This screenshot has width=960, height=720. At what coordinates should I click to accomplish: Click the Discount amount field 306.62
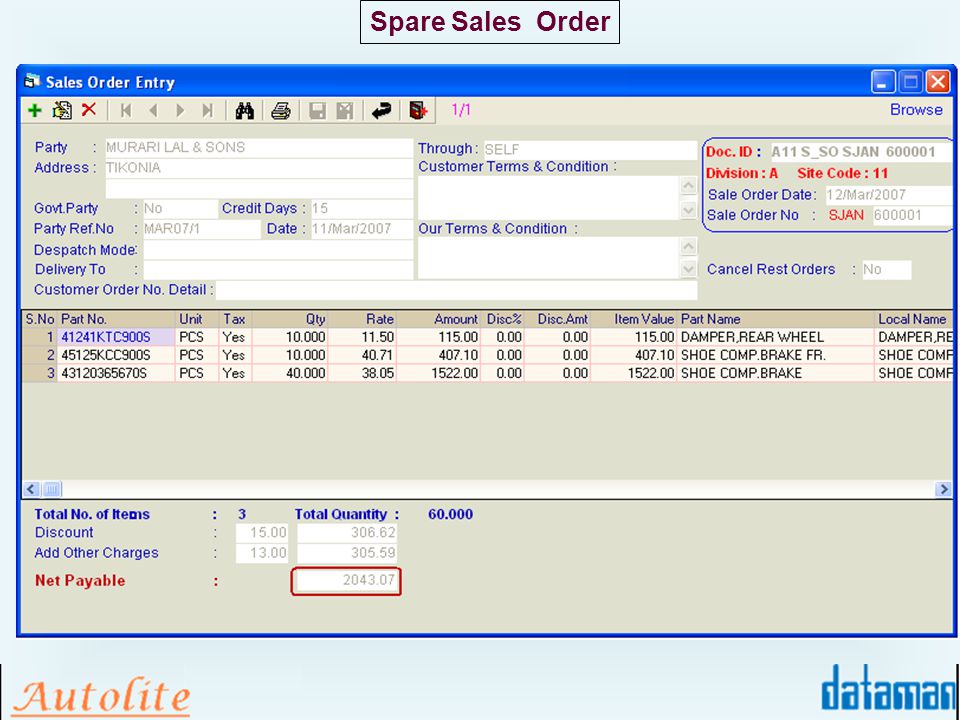pos(347,533)
